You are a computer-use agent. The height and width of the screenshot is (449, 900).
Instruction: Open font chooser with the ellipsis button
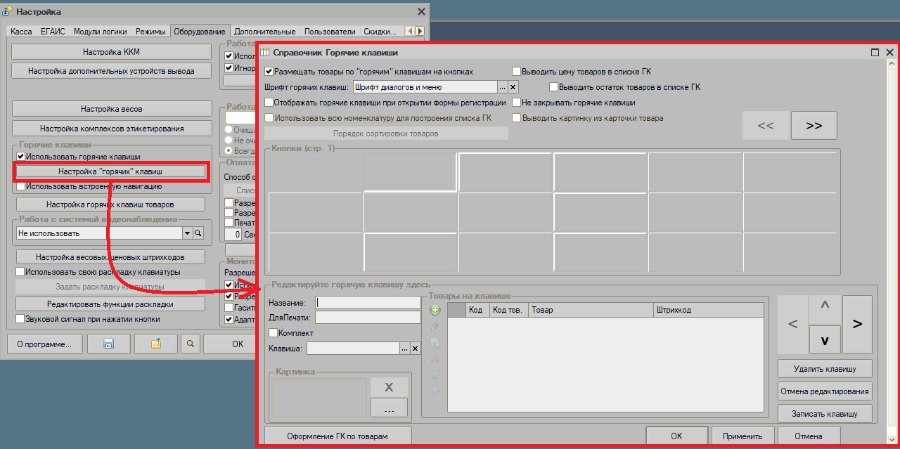[x=503, y=87]
